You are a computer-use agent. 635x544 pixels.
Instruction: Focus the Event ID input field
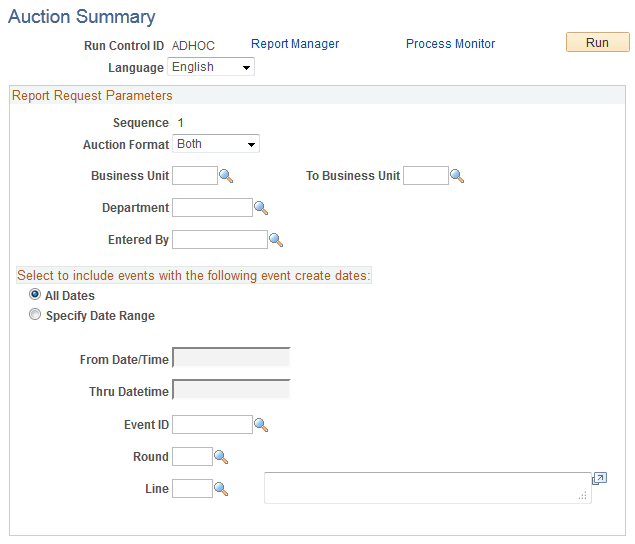pyautogui.click(x=212, y=424)
